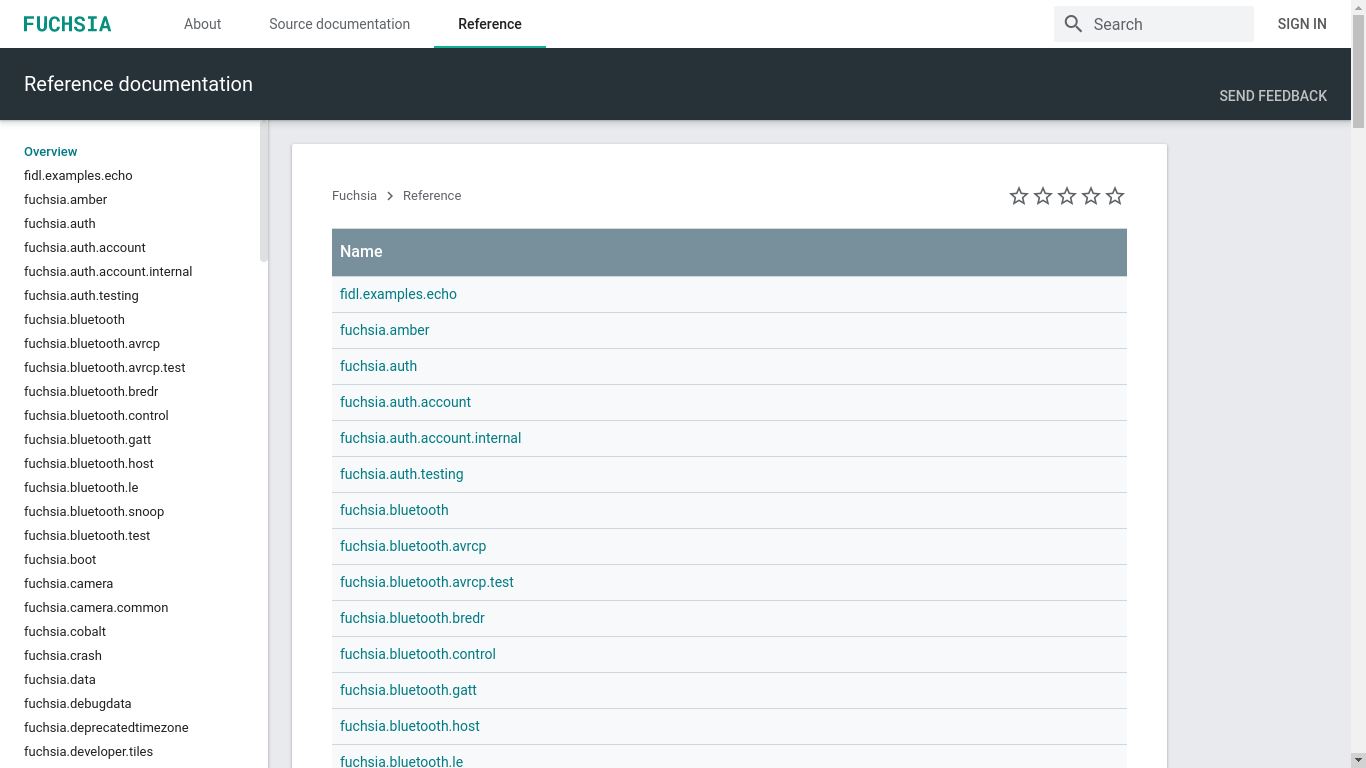Click fuchsia.auth link in the table
Image resolution: width=1366 pixels, height=768 pixels.
(378, 366)
